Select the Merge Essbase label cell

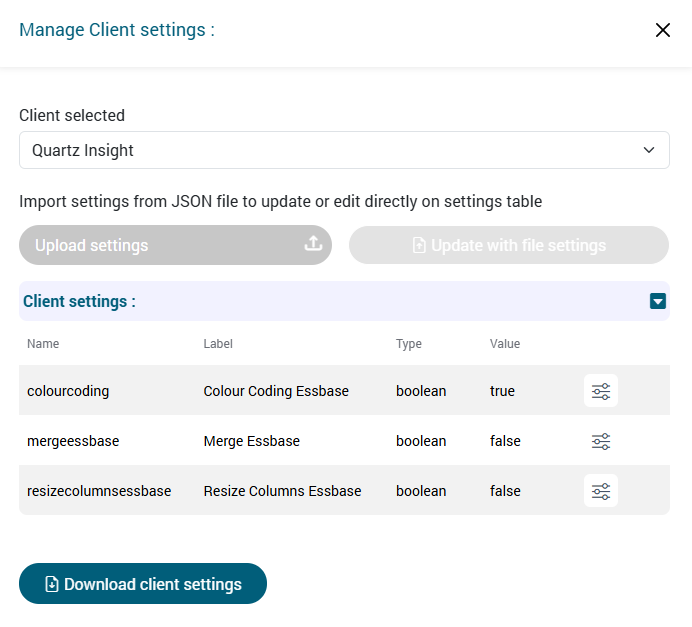coord(251,441)
